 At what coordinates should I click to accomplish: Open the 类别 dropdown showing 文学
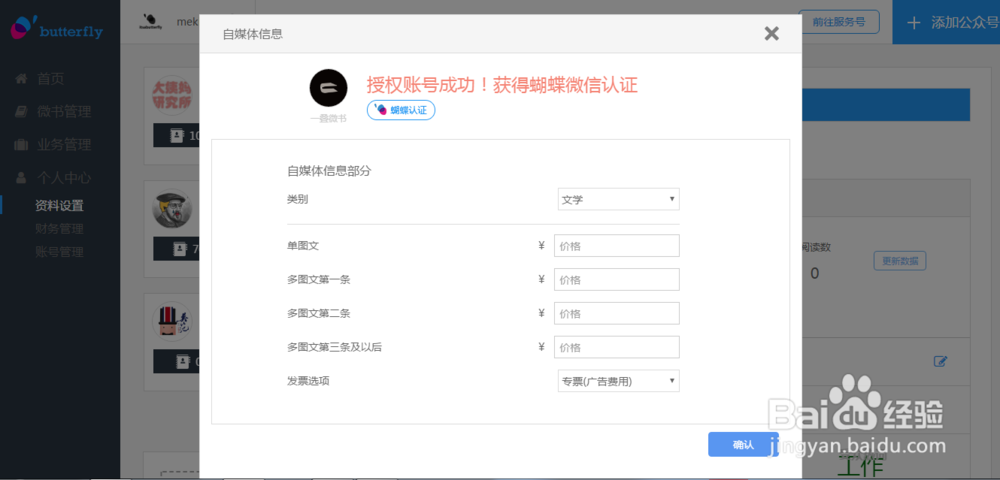pyautogui.click(x=619, y=199)
